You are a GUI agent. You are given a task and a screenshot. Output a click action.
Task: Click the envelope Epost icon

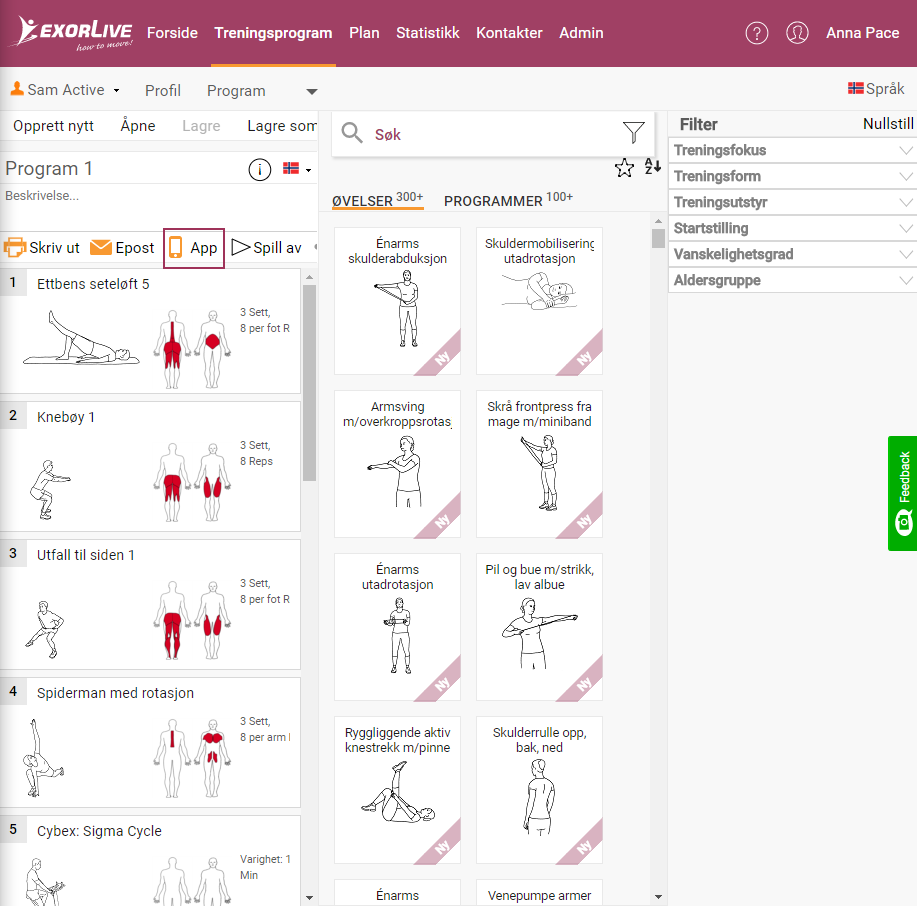pos(101,247)
